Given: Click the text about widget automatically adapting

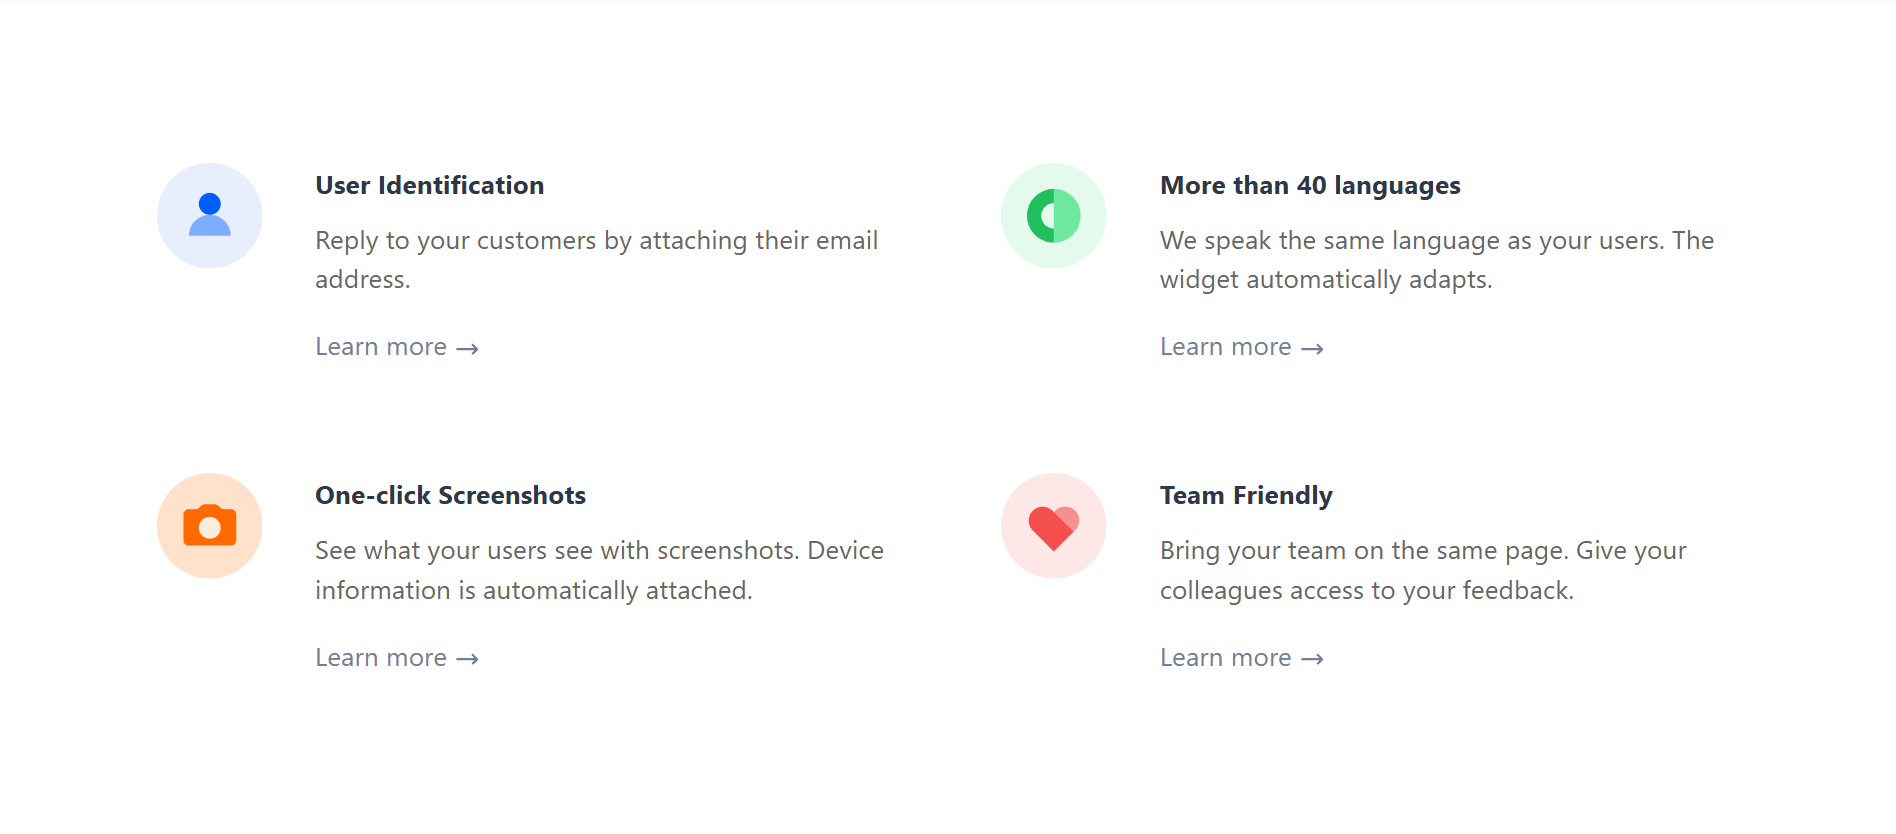Looking at the screenshot, I should point(1436,260).
